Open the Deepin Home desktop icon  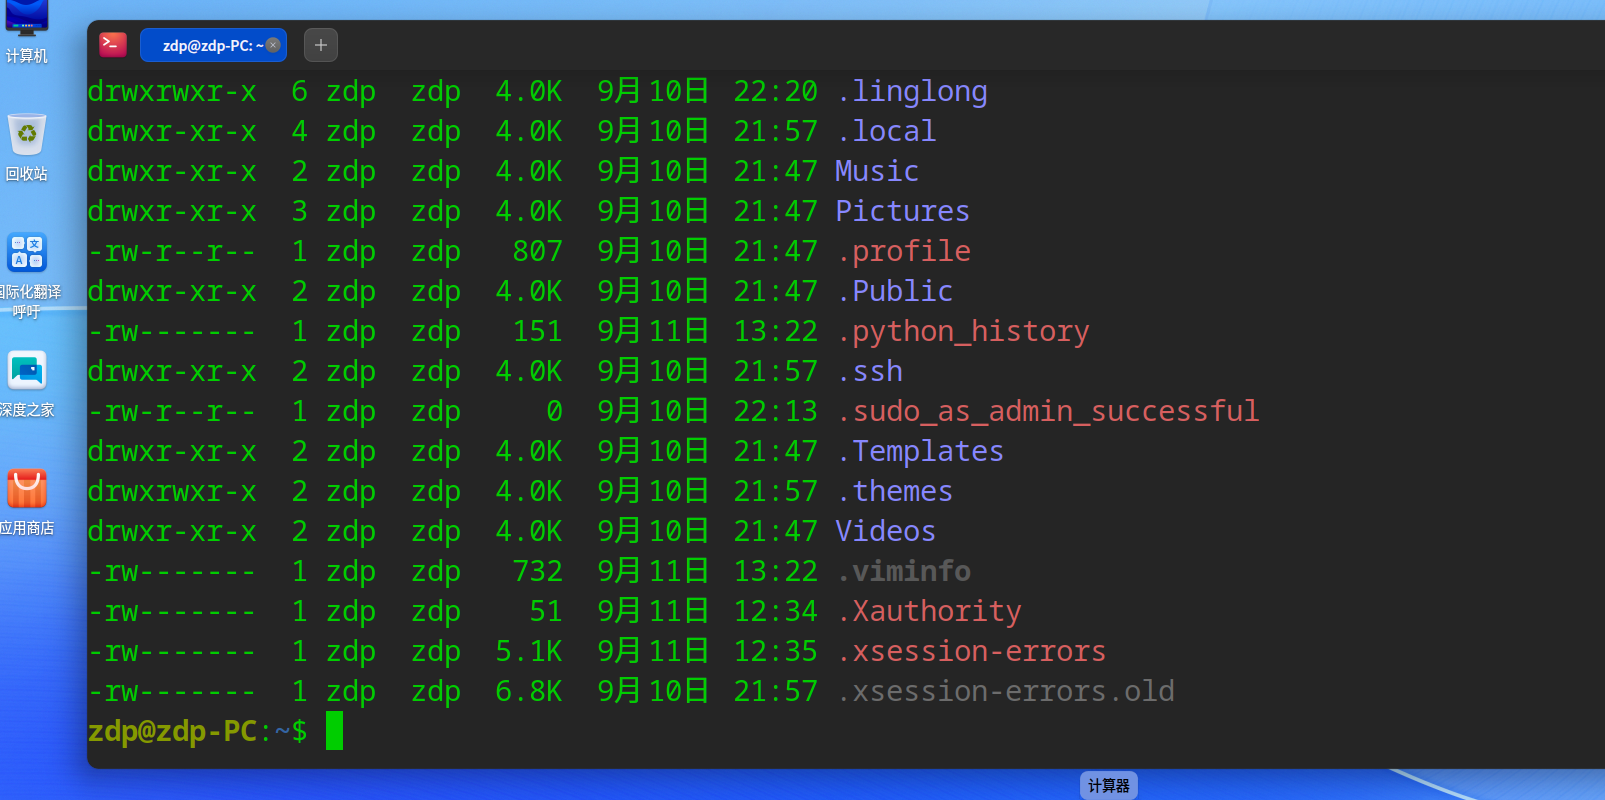27,384
